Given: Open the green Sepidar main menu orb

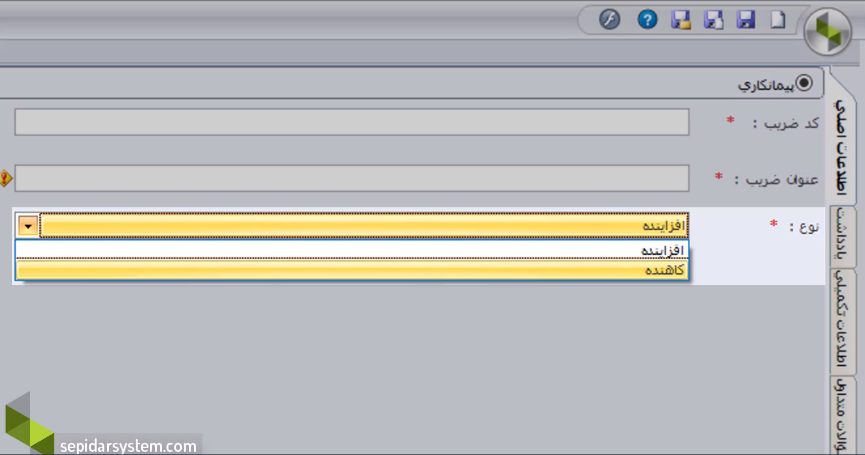Looking at the screenshot, I should point(828,32).
